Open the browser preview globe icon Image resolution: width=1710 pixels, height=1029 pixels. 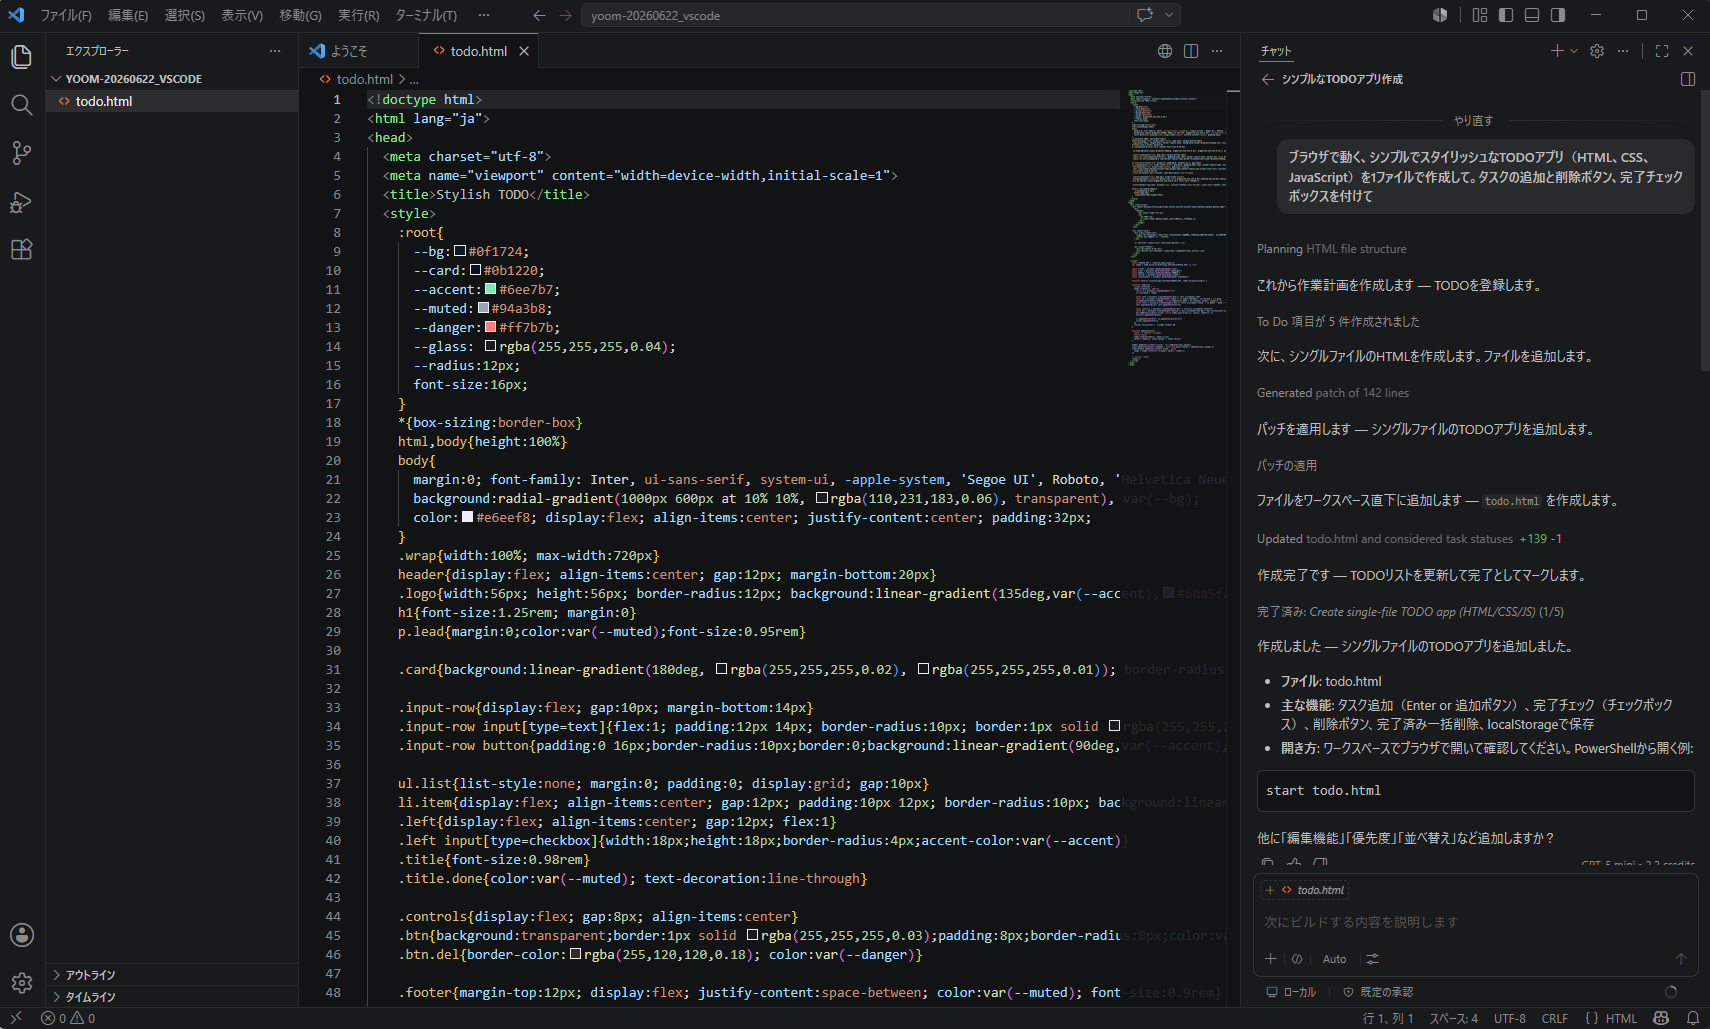point(1165,51)
